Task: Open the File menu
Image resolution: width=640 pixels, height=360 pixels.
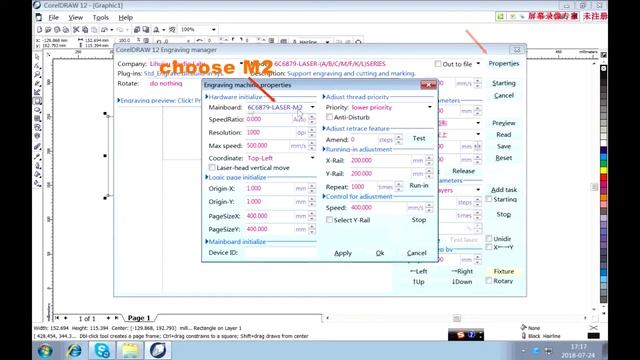Action: [x=53, y=18]
